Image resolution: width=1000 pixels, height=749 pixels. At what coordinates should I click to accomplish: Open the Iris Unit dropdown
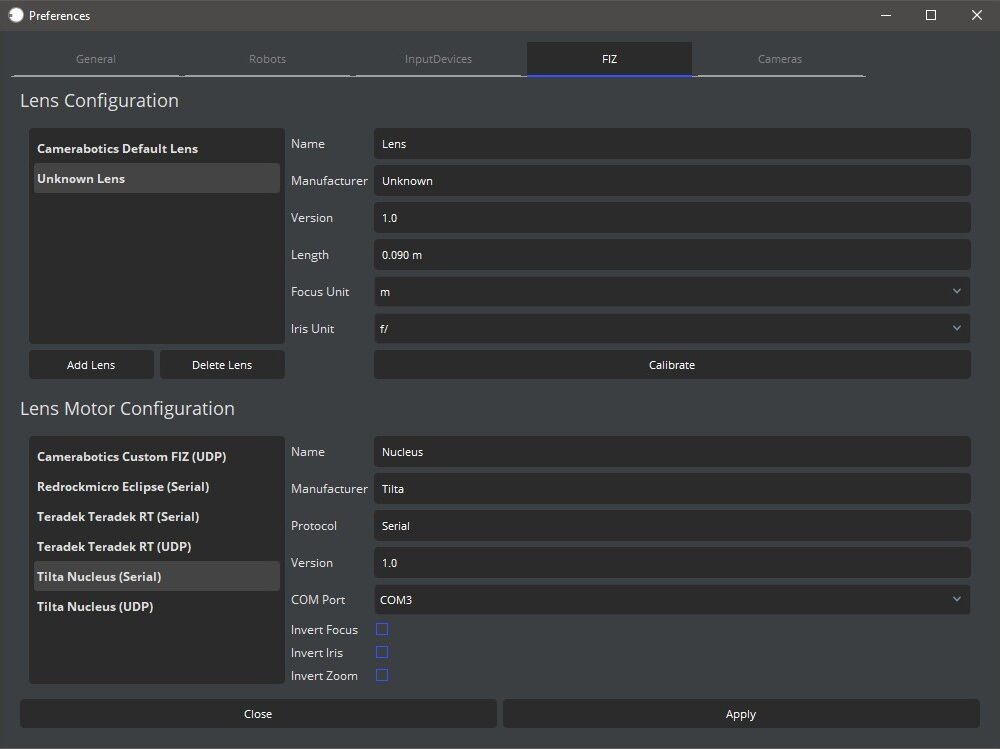672,329
